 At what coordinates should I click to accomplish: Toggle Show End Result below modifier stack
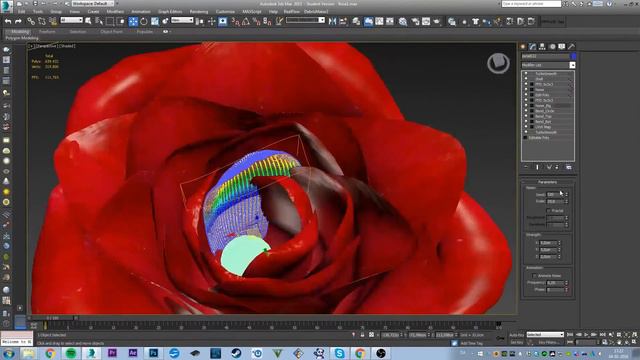click(x=537, y=167)
